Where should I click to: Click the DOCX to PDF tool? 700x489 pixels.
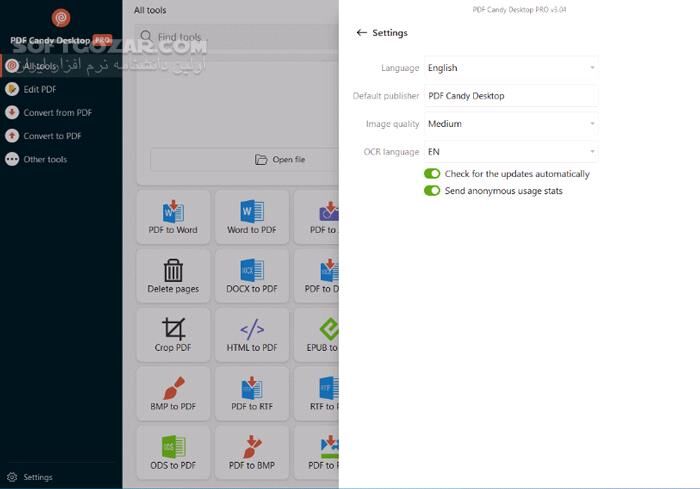(x=251, y=275)
